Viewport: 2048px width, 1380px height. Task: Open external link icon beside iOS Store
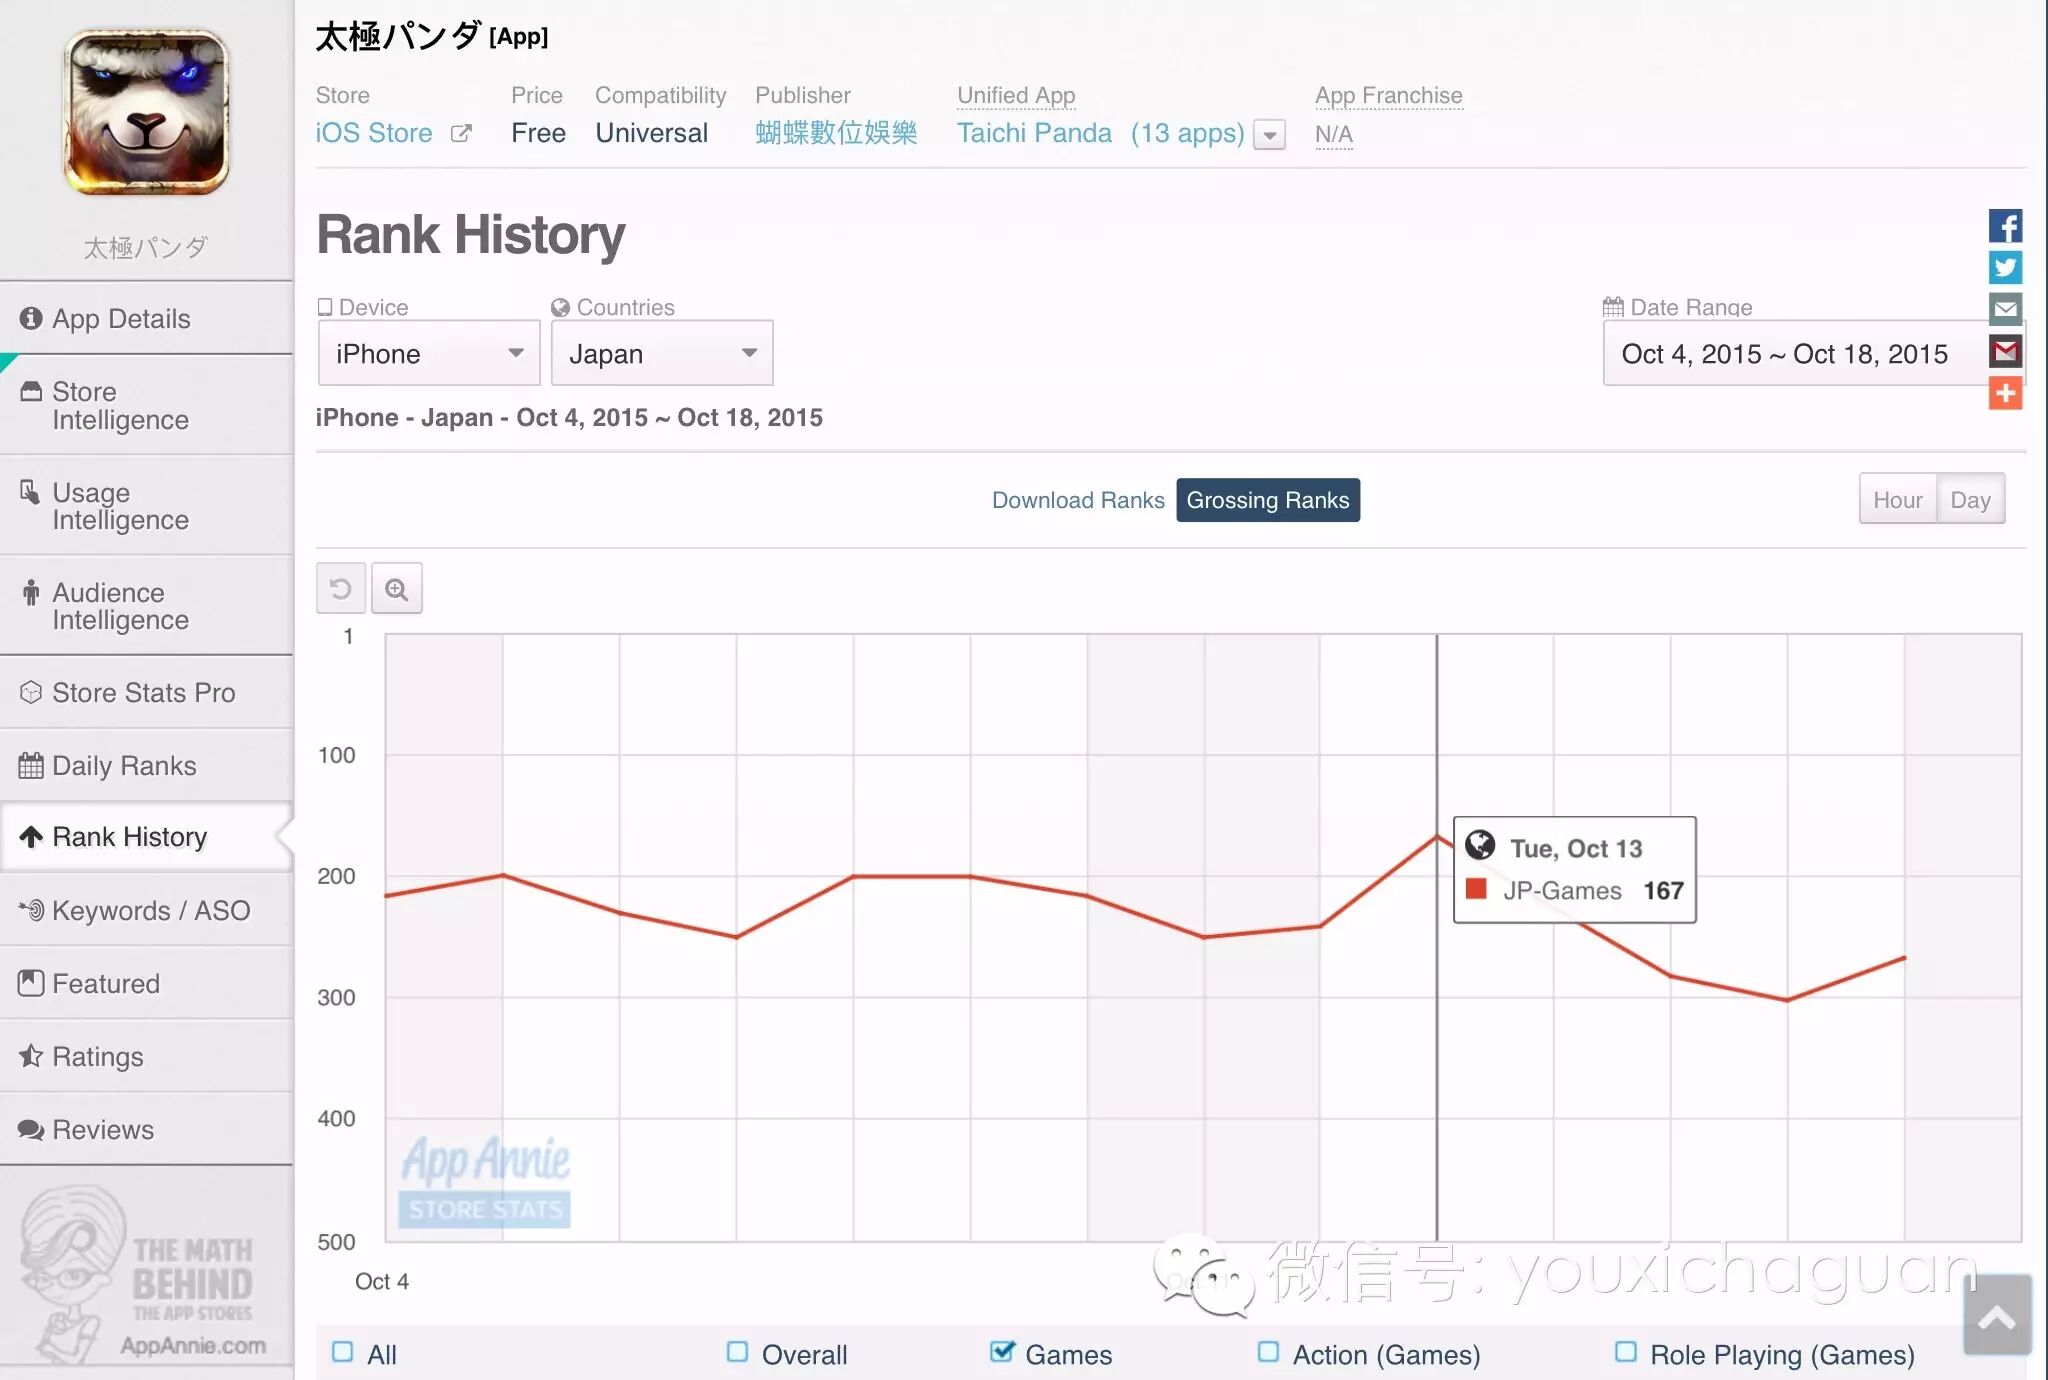(461, 133)
